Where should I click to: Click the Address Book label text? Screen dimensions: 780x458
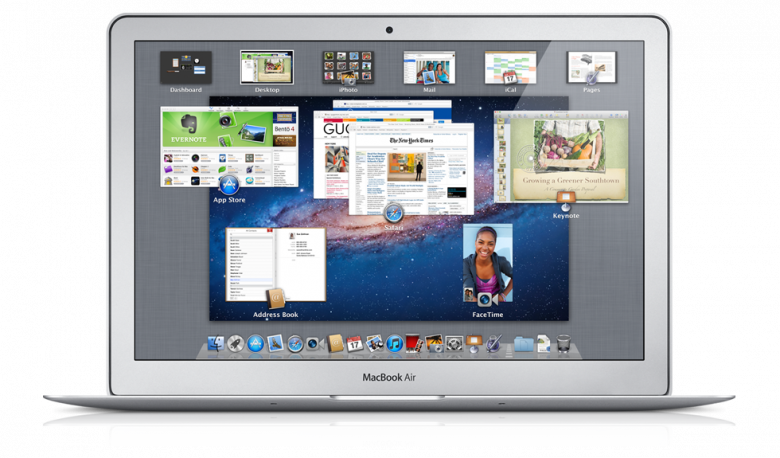pyautogui.click(x=276, y=314)
